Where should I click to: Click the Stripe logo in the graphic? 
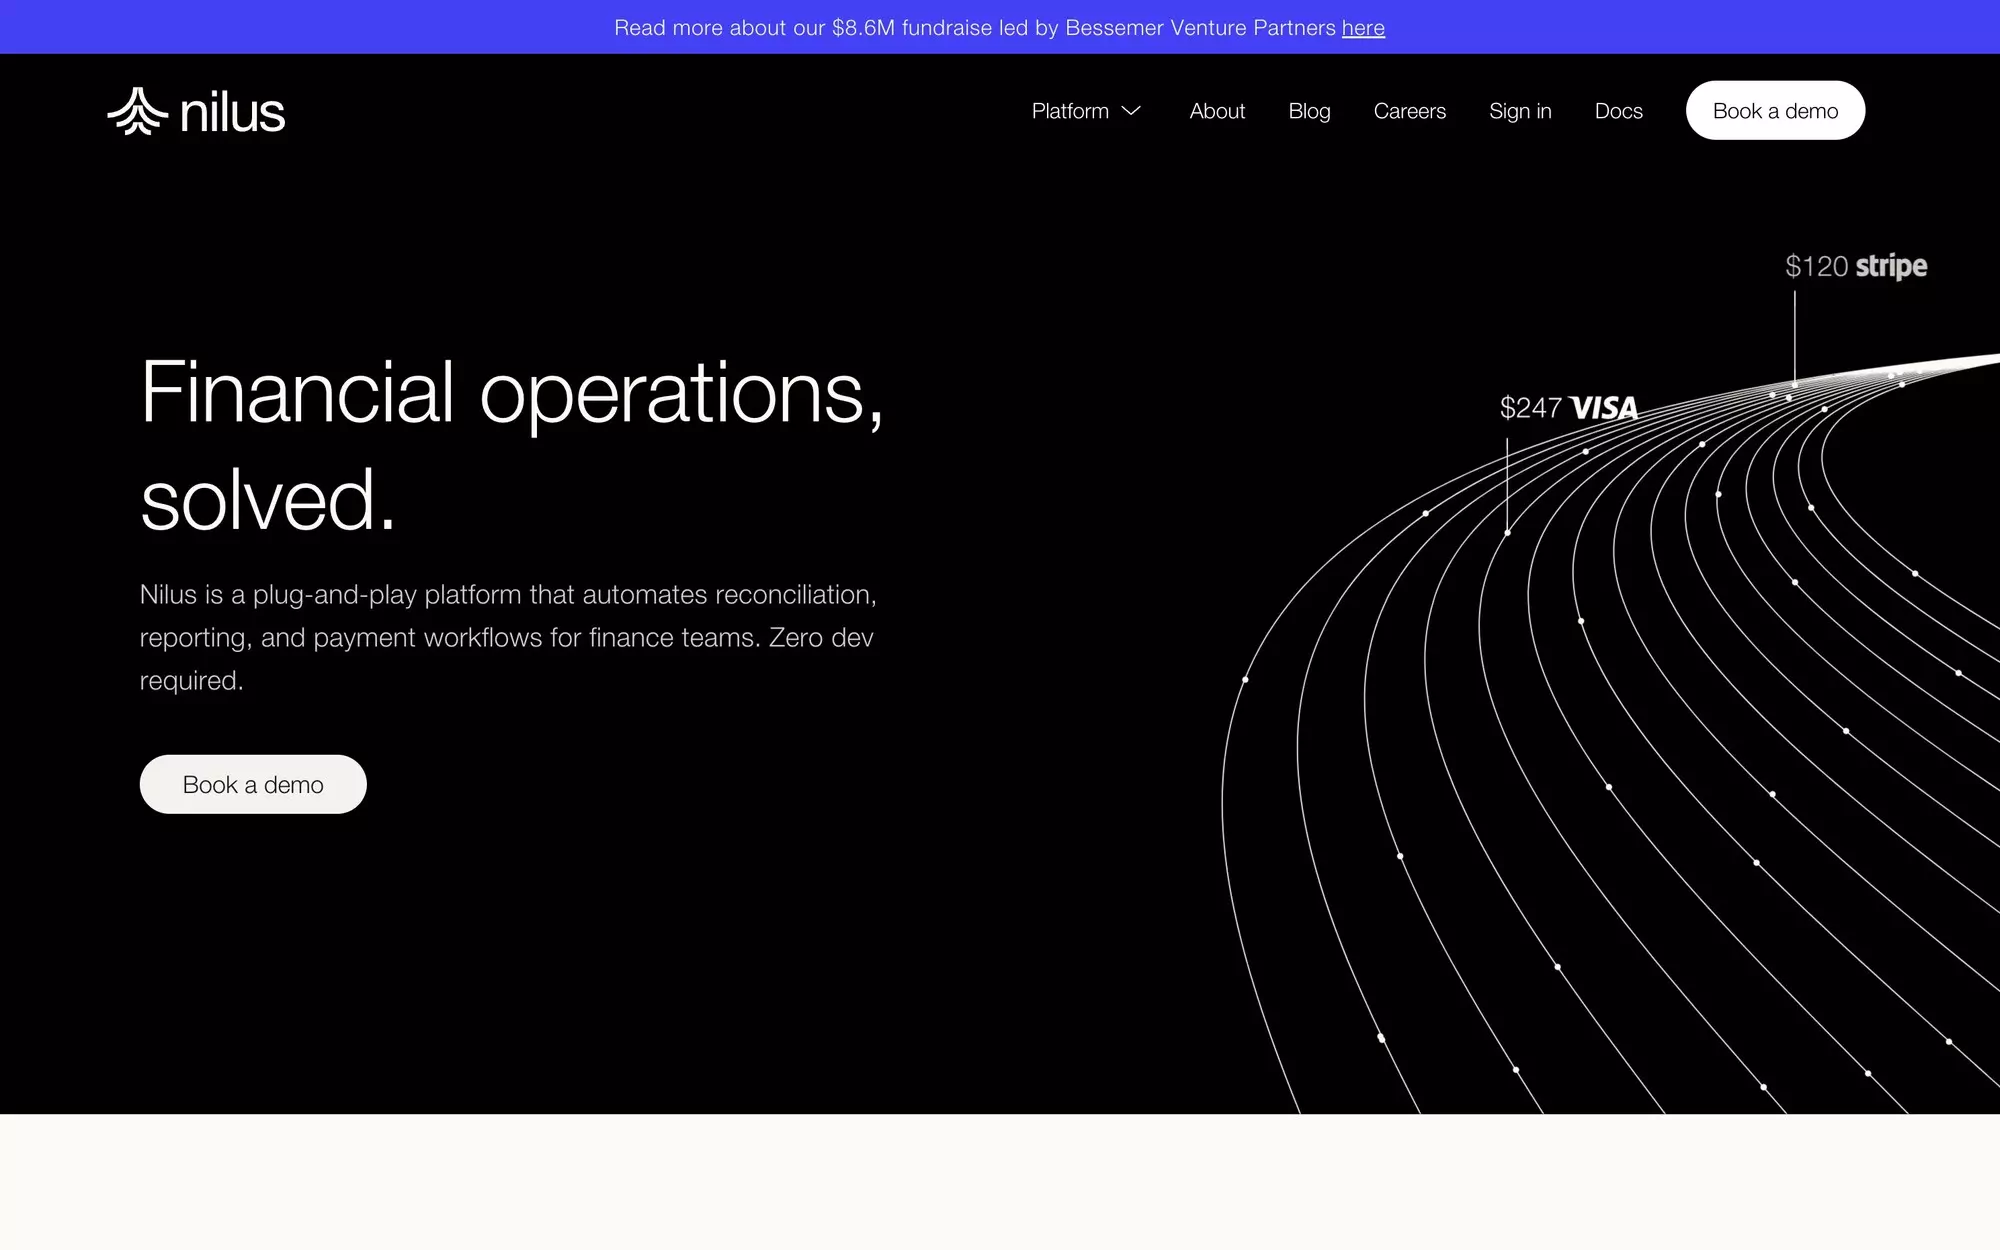[1892, 267]
